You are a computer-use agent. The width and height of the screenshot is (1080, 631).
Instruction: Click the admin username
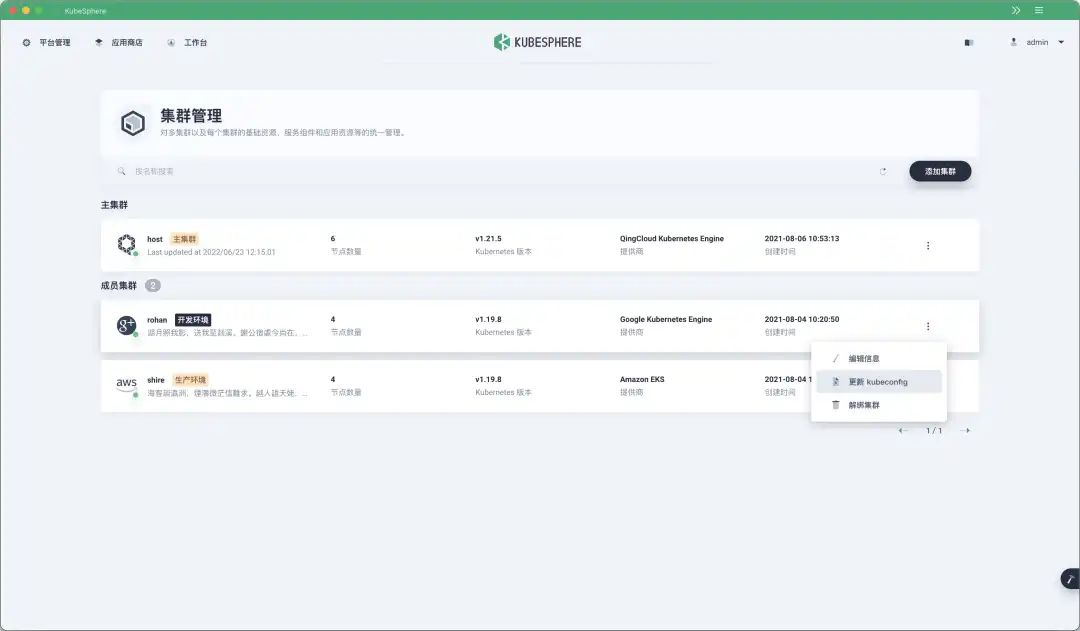coord(1037,42)
